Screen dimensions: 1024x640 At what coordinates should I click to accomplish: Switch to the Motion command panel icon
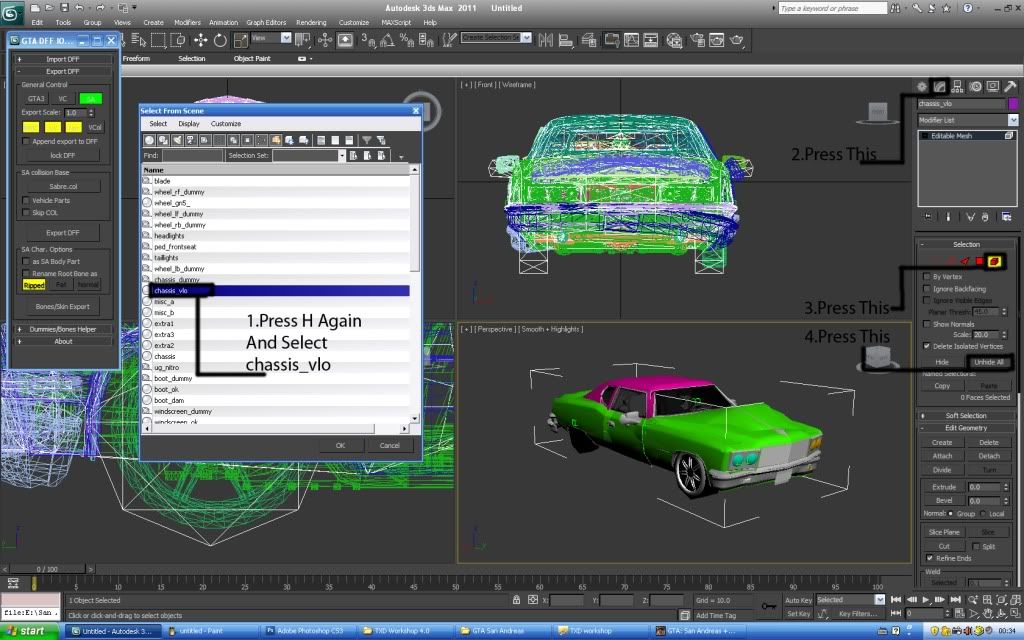coord(975,86)
